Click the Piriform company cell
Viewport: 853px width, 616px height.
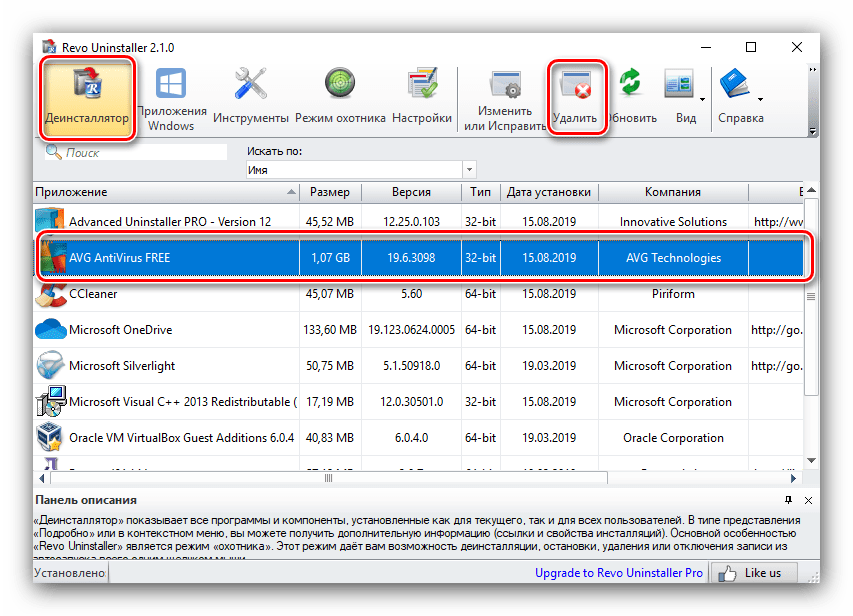pyautogui.click(x=673, y=294)
